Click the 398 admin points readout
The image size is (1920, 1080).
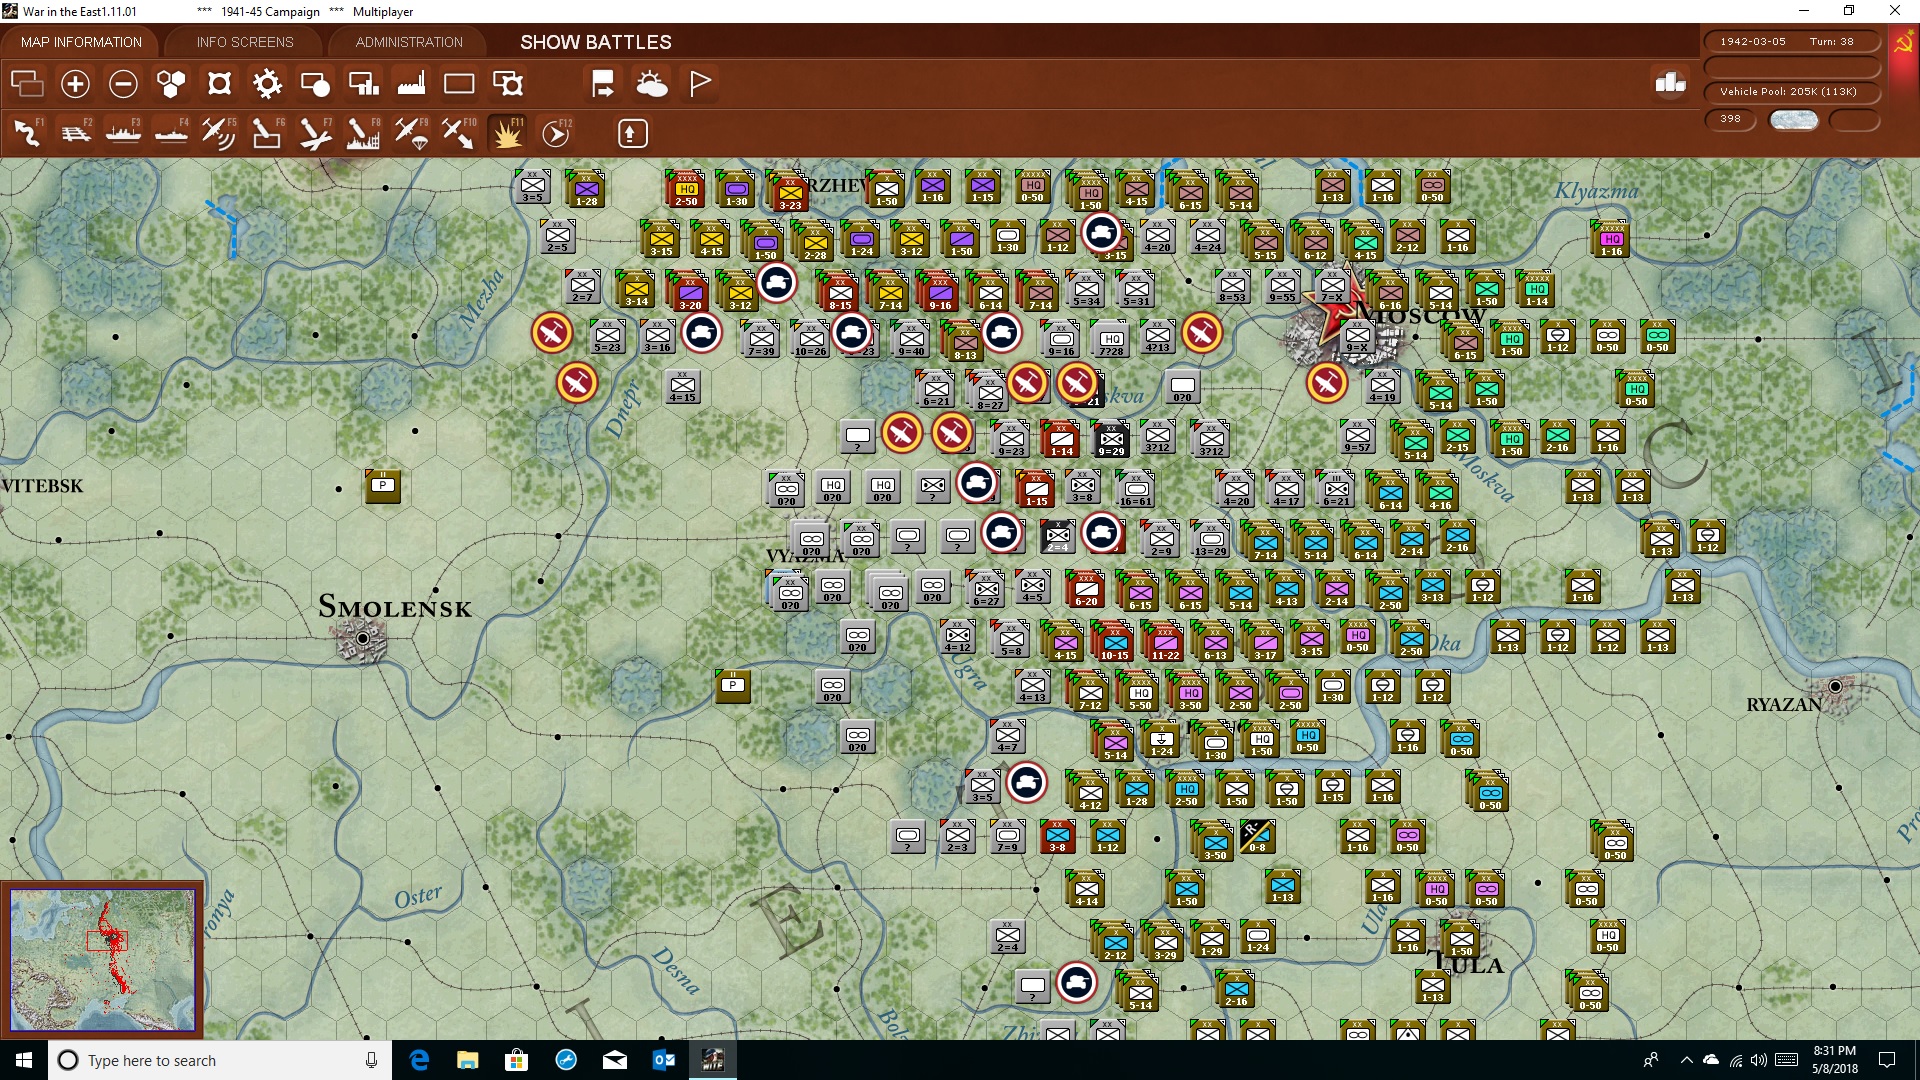(1730, 119)
